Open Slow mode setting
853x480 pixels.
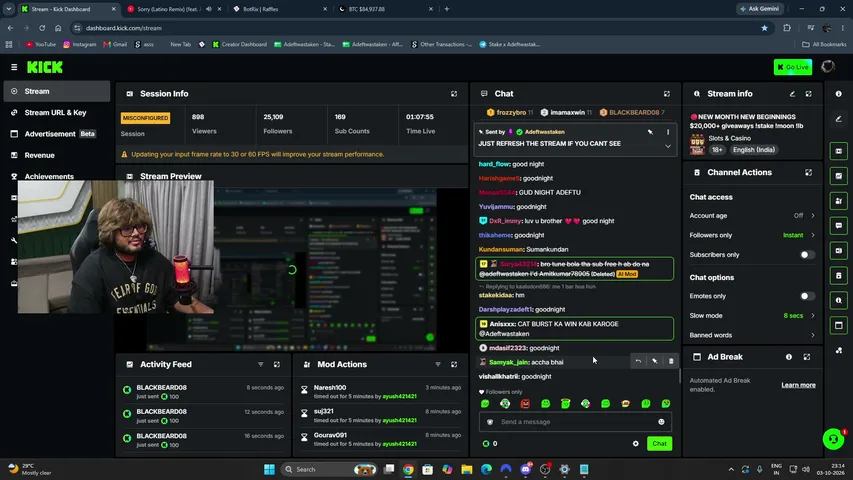pos(752,316)
